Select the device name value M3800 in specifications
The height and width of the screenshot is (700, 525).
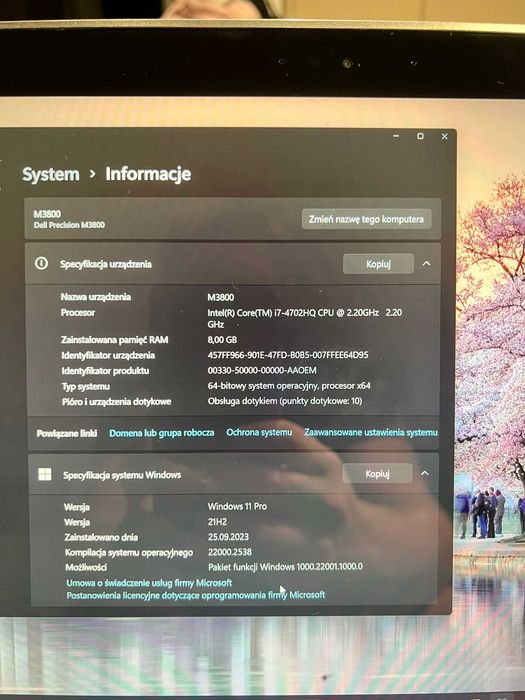(221, 297)
